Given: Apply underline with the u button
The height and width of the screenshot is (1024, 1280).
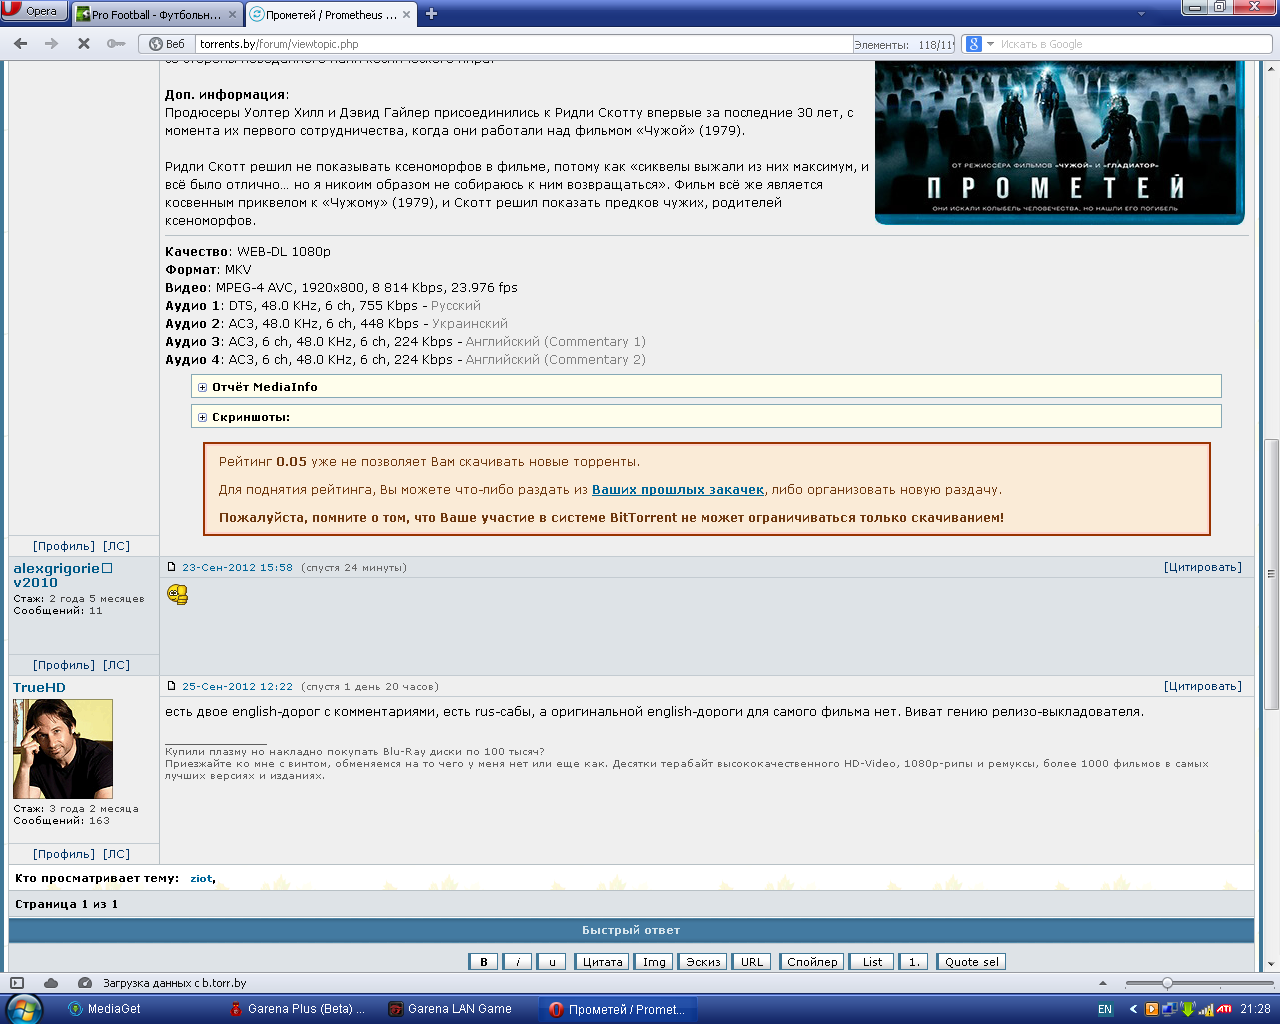Looking at the screenshot, I should click(551, 962).
